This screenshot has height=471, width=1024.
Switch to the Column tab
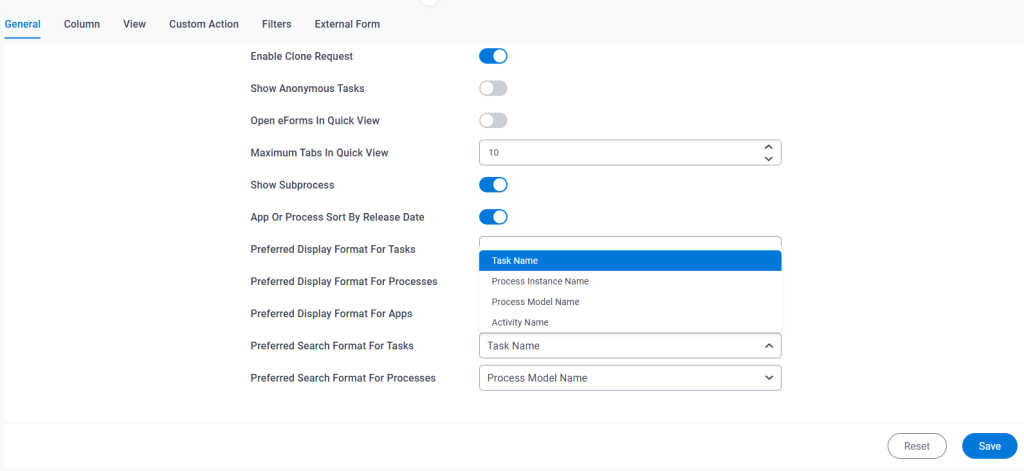coord(82,24)
